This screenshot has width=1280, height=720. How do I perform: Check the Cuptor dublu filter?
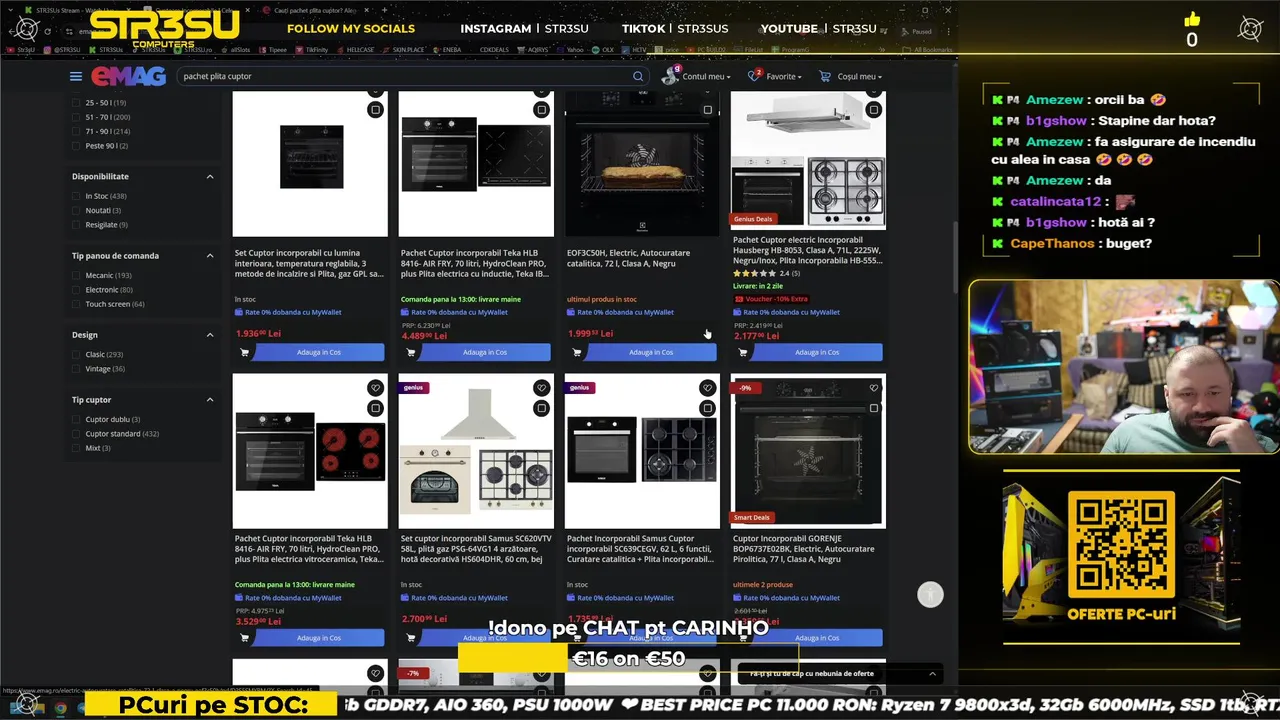coord(77,419)
